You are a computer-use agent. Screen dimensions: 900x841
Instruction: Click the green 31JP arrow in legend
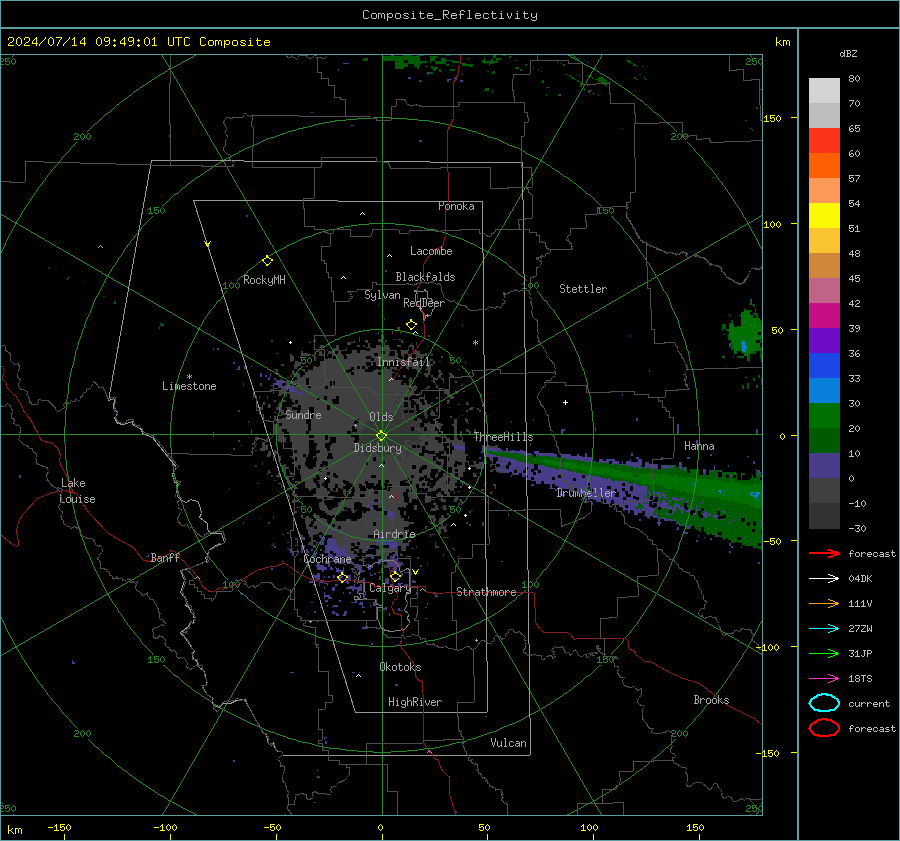pos(824,653)
